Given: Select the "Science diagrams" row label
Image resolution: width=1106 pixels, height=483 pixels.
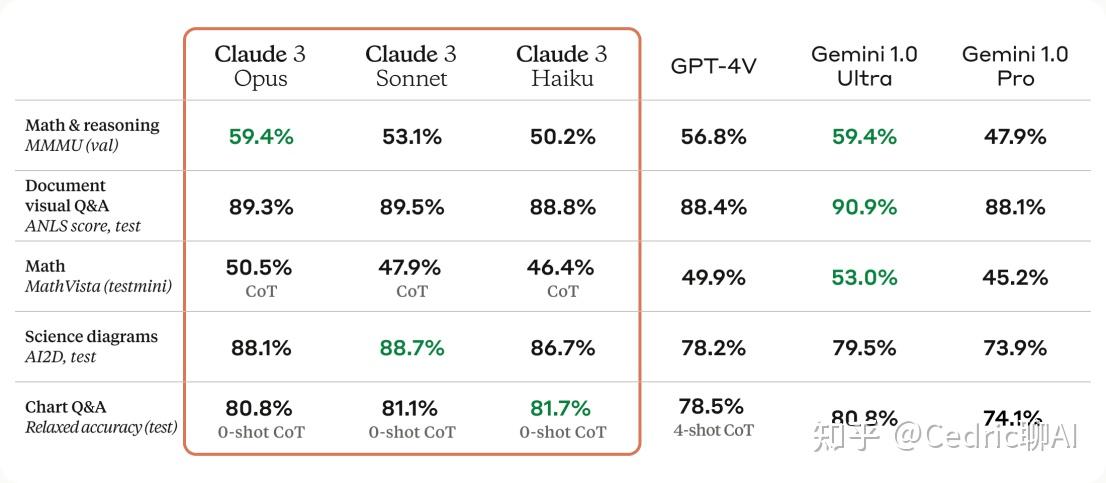Looking at the screenshot, I should 91,337.
